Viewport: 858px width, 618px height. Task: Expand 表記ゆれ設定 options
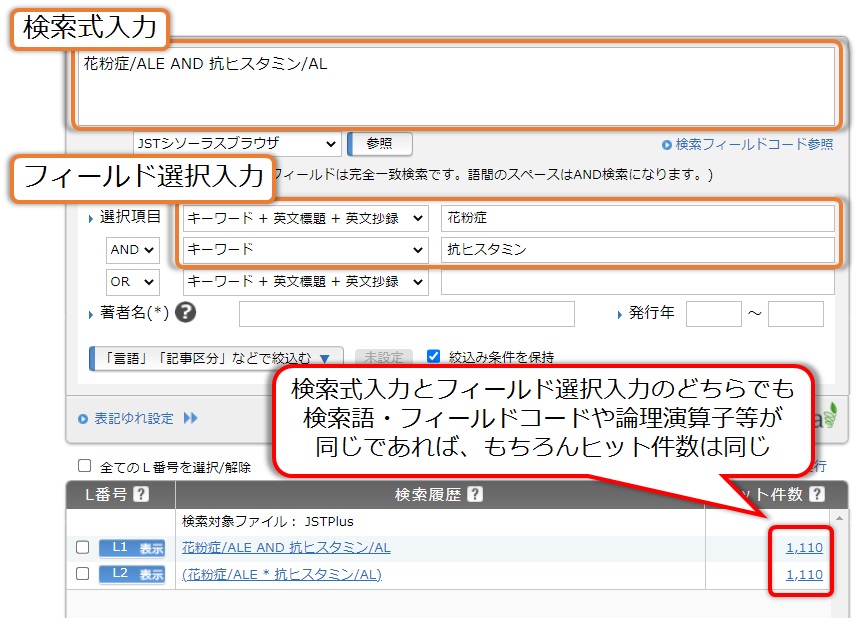tap(138, 418)
